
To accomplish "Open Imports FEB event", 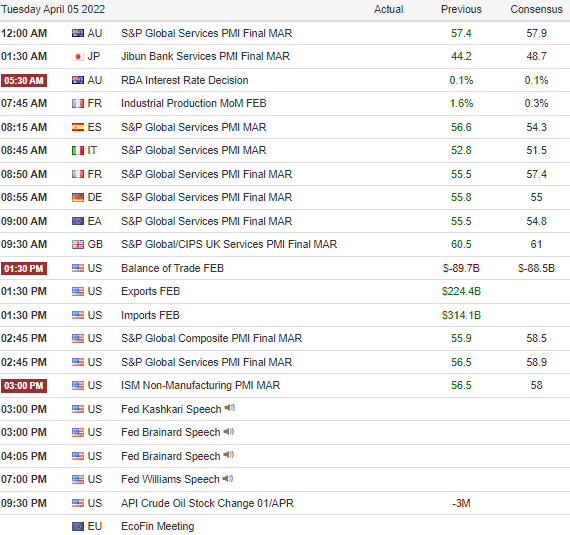I will tap(150, 315).
